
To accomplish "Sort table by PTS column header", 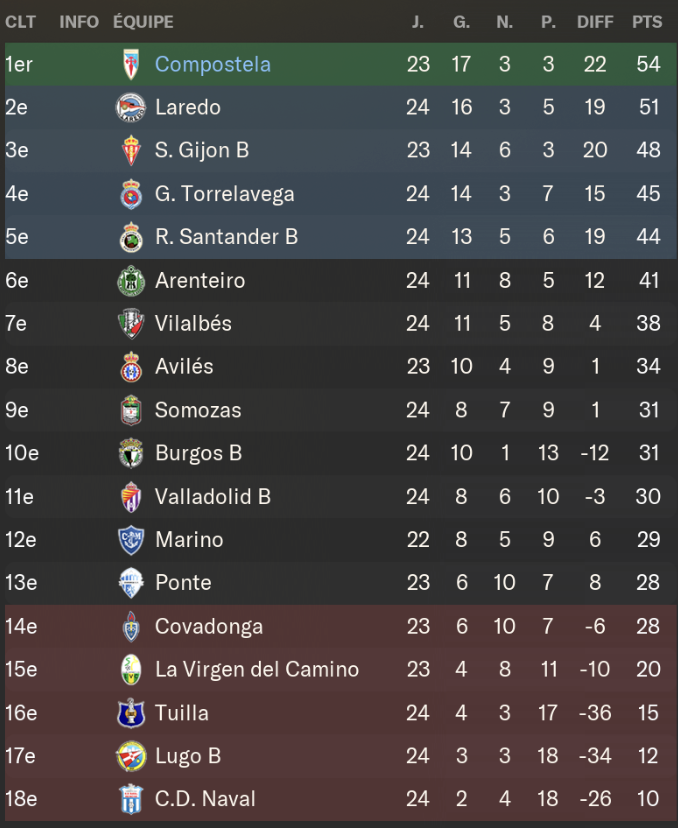I will pos(647,22).
